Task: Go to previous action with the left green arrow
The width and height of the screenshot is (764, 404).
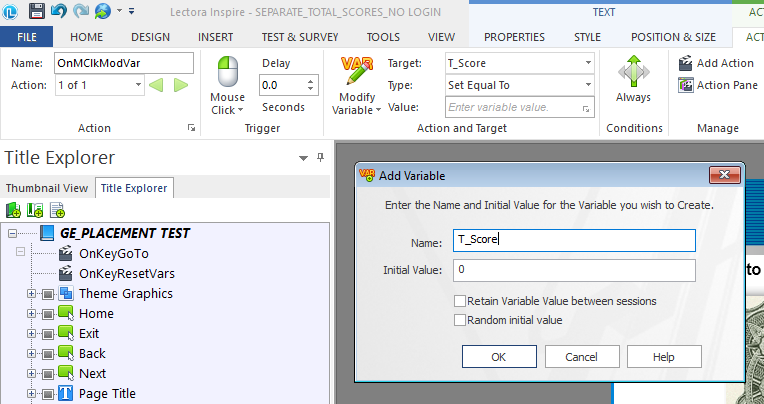Action: click(x=155, y=85)
